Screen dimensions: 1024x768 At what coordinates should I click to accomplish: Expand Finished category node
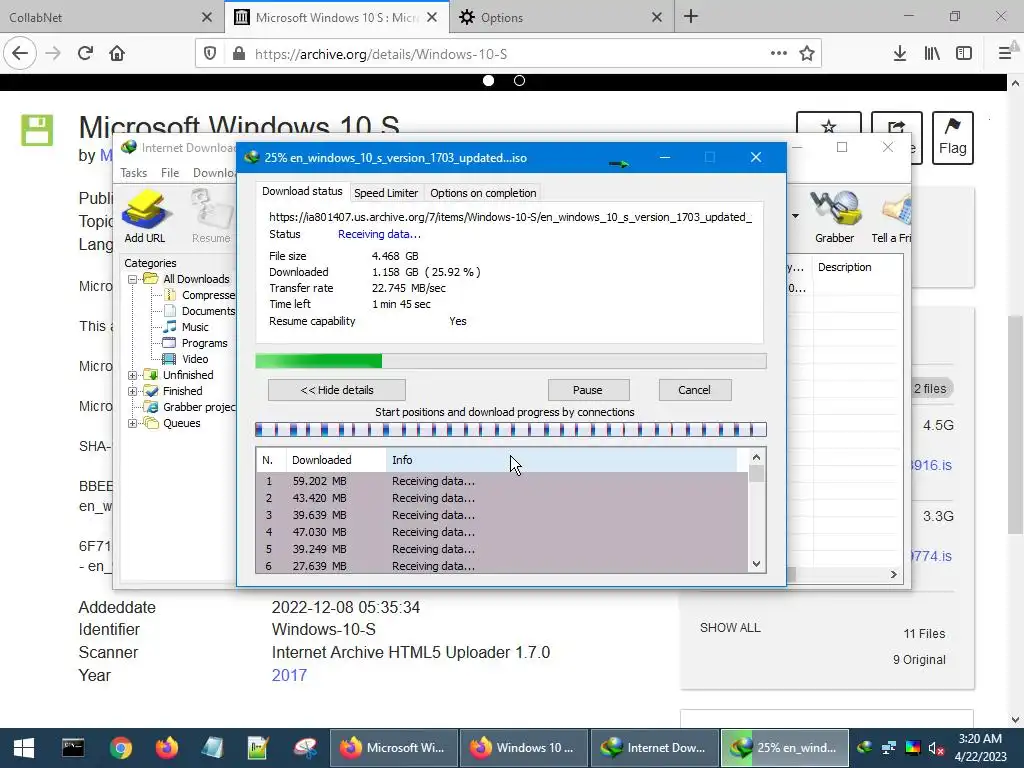point(133,391)
